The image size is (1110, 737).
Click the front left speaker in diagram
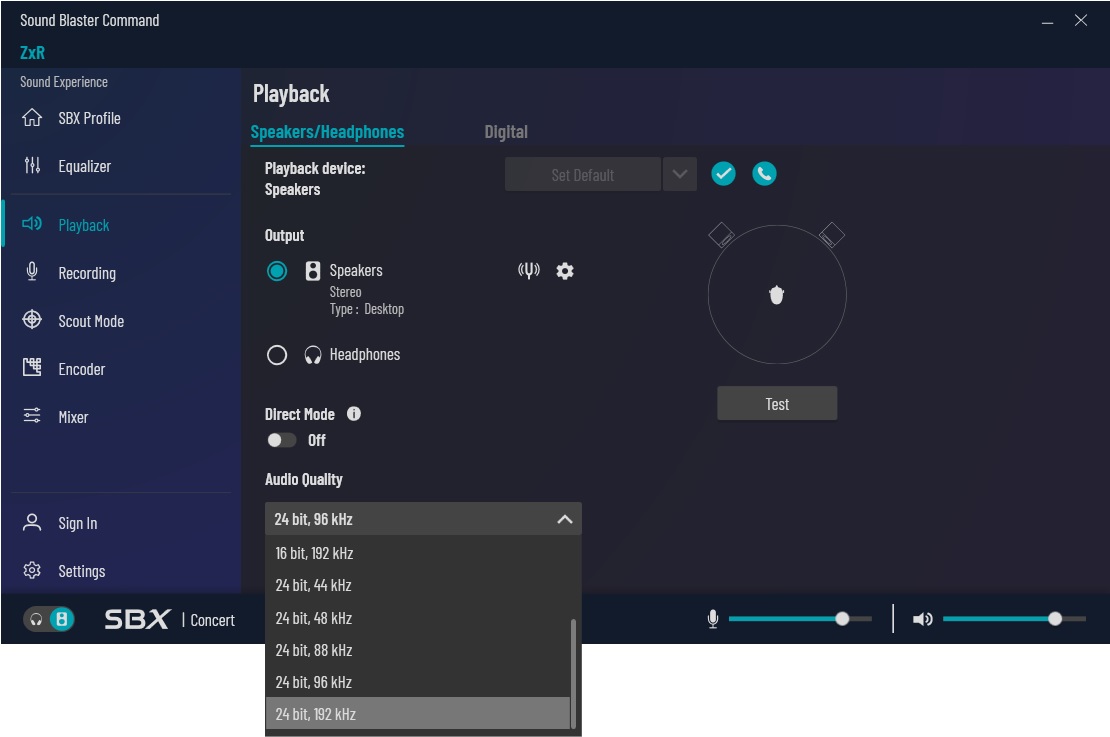pyautogui.click(x=721, y=236)
